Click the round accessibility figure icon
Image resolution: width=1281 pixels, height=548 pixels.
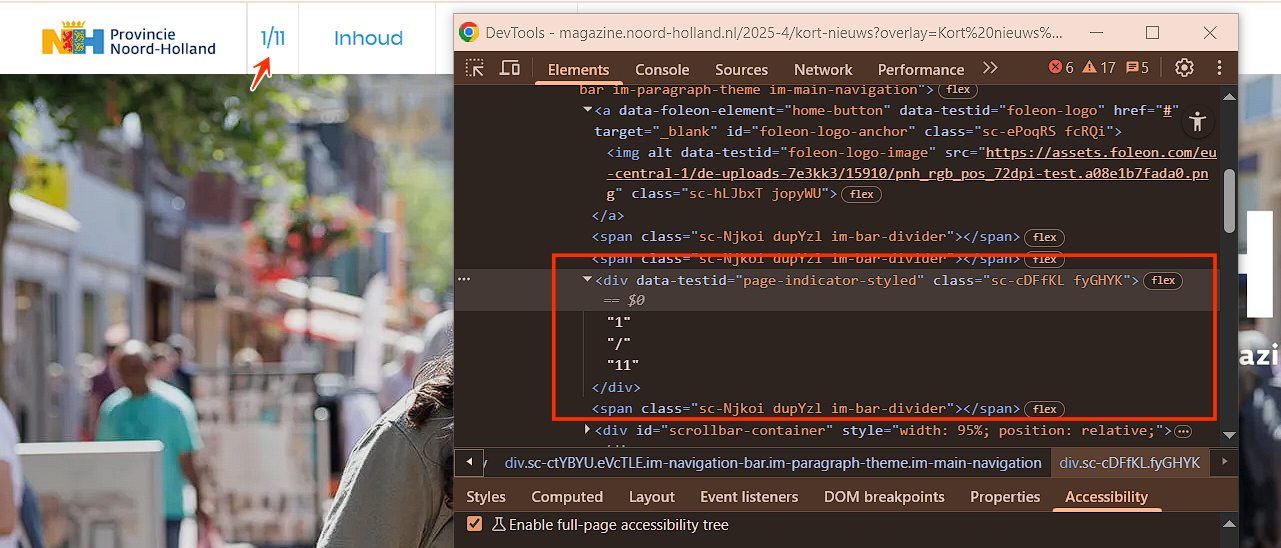pos(1197,122)
